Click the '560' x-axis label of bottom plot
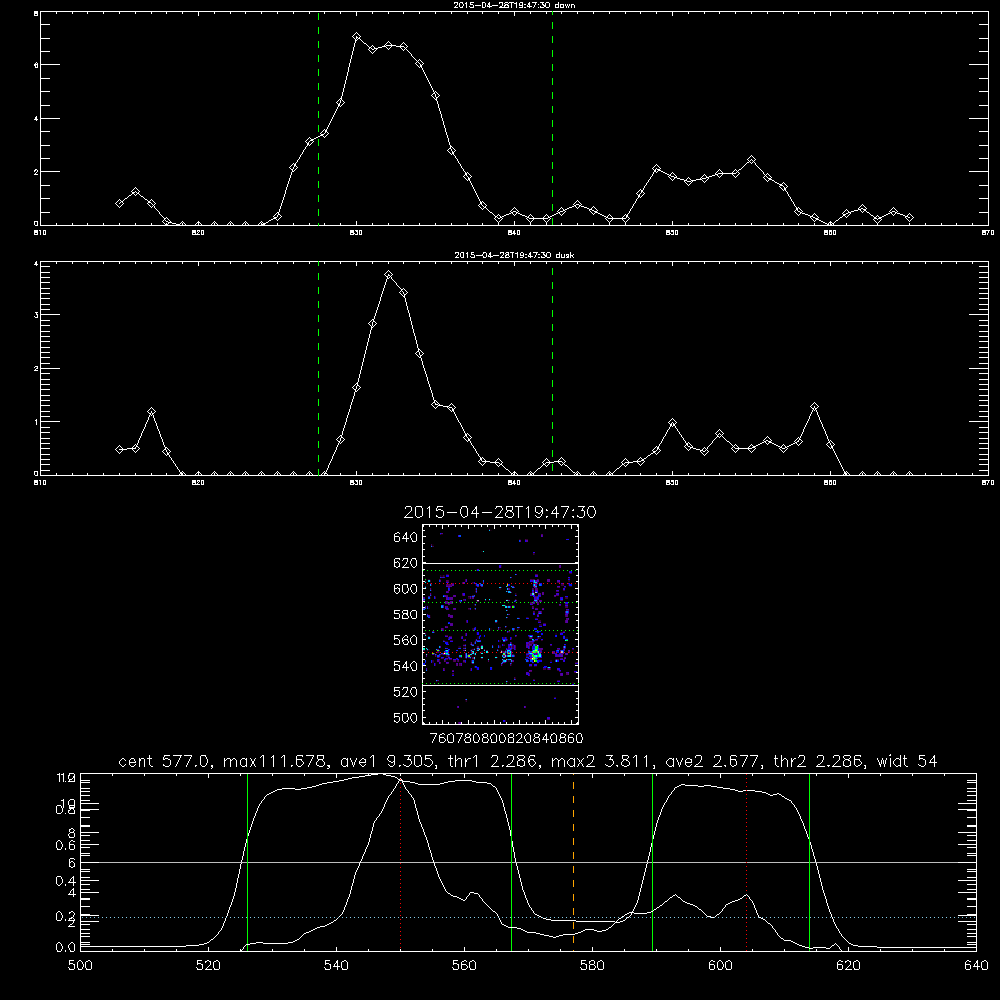Screen dimensions: 1000x1000 (x=464, y=966)
